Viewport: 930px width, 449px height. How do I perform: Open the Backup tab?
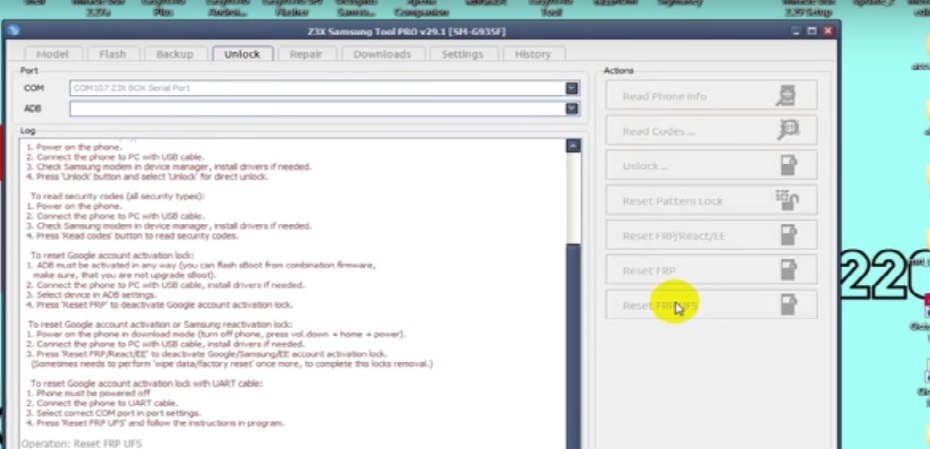pyautogui.click(x=174, y=54)
